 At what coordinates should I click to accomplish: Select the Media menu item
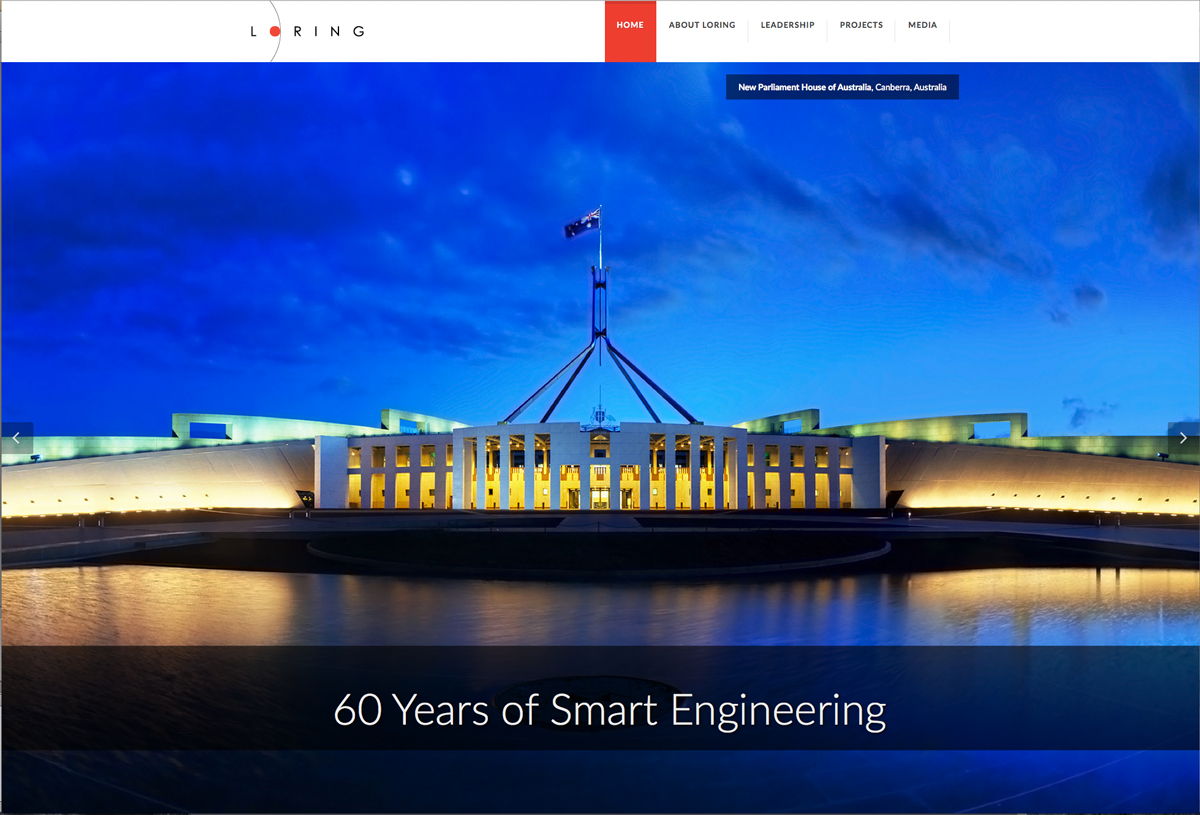tap(922, 25)
